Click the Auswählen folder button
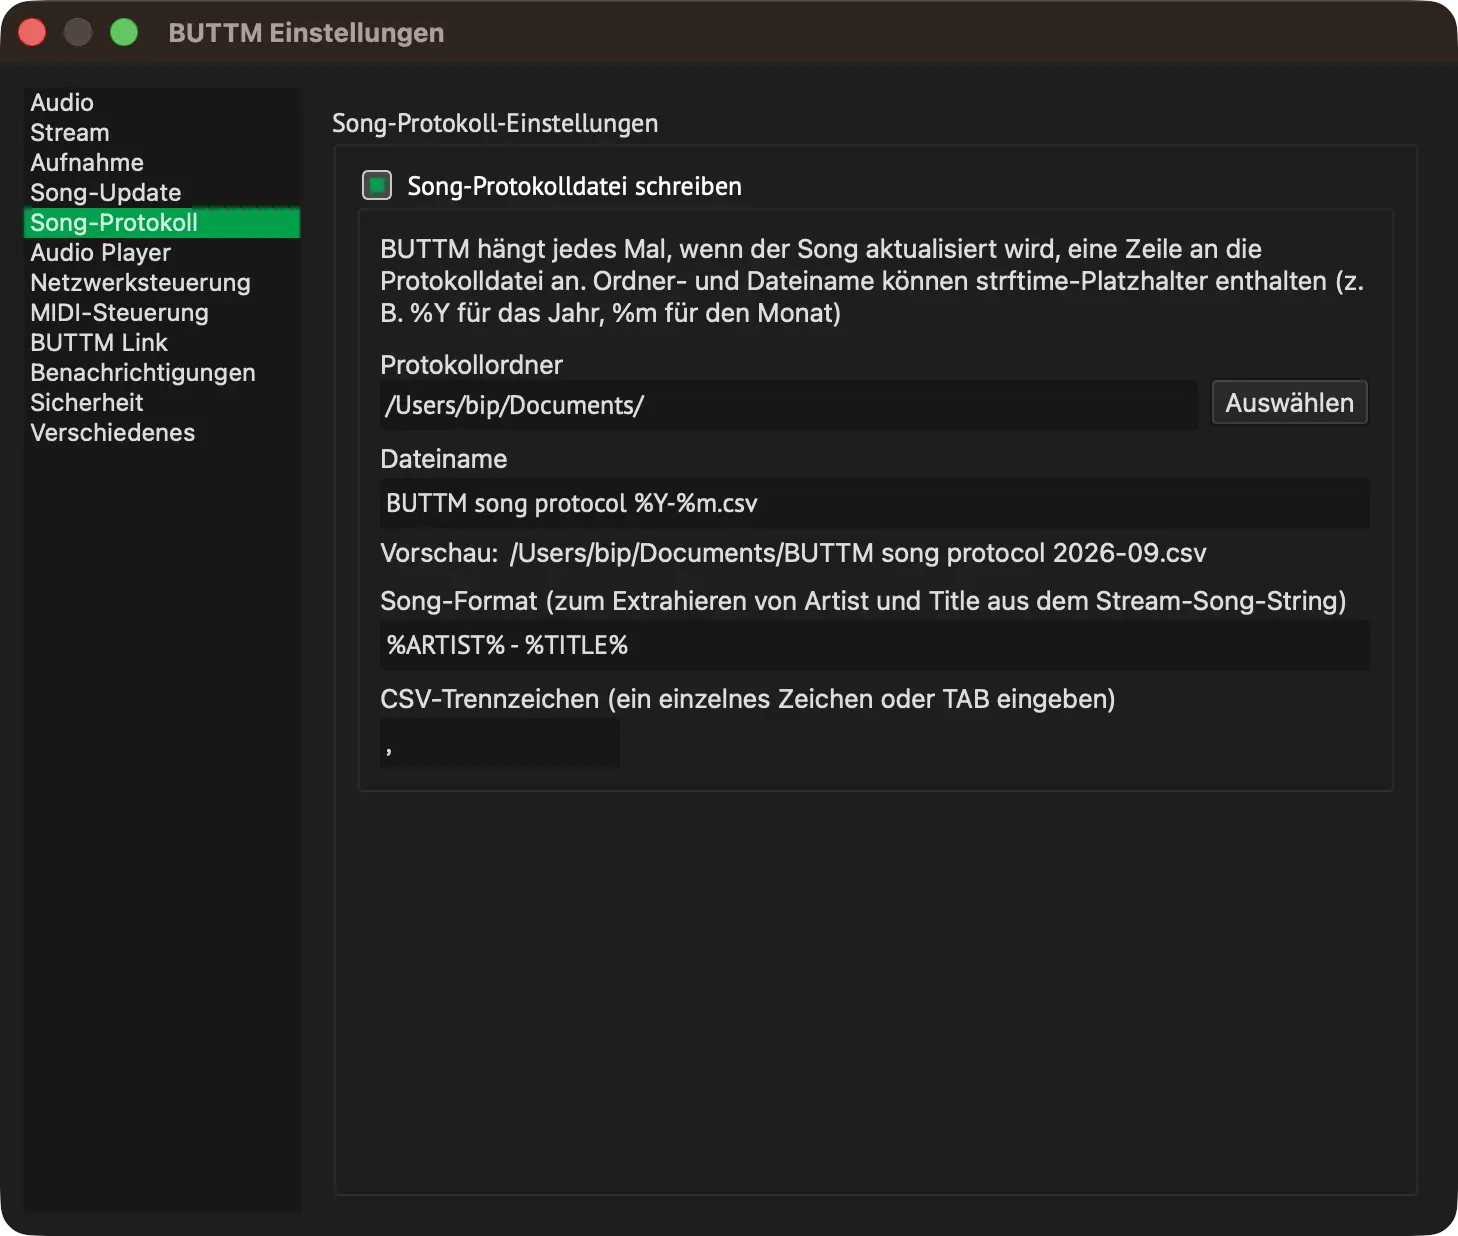 [x=1289, y=403]
